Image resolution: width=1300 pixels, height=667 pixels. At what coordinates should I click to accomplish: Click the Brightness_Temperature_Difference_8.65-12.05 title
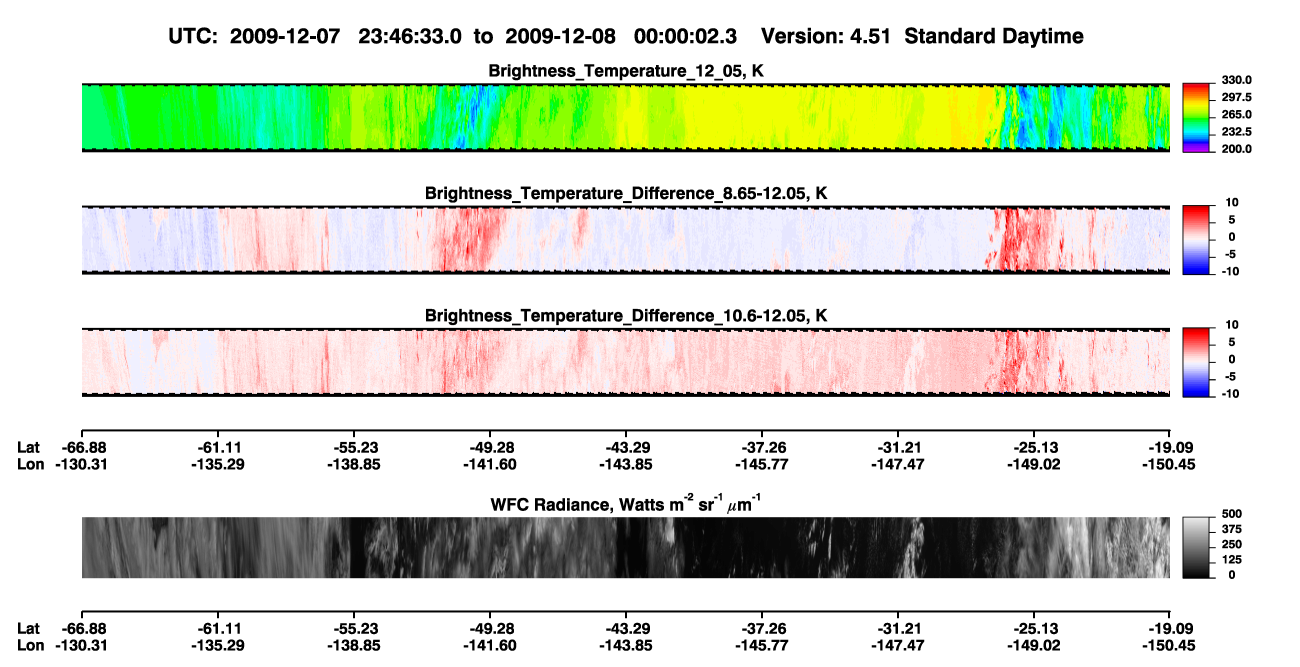(x=626, y=193)
